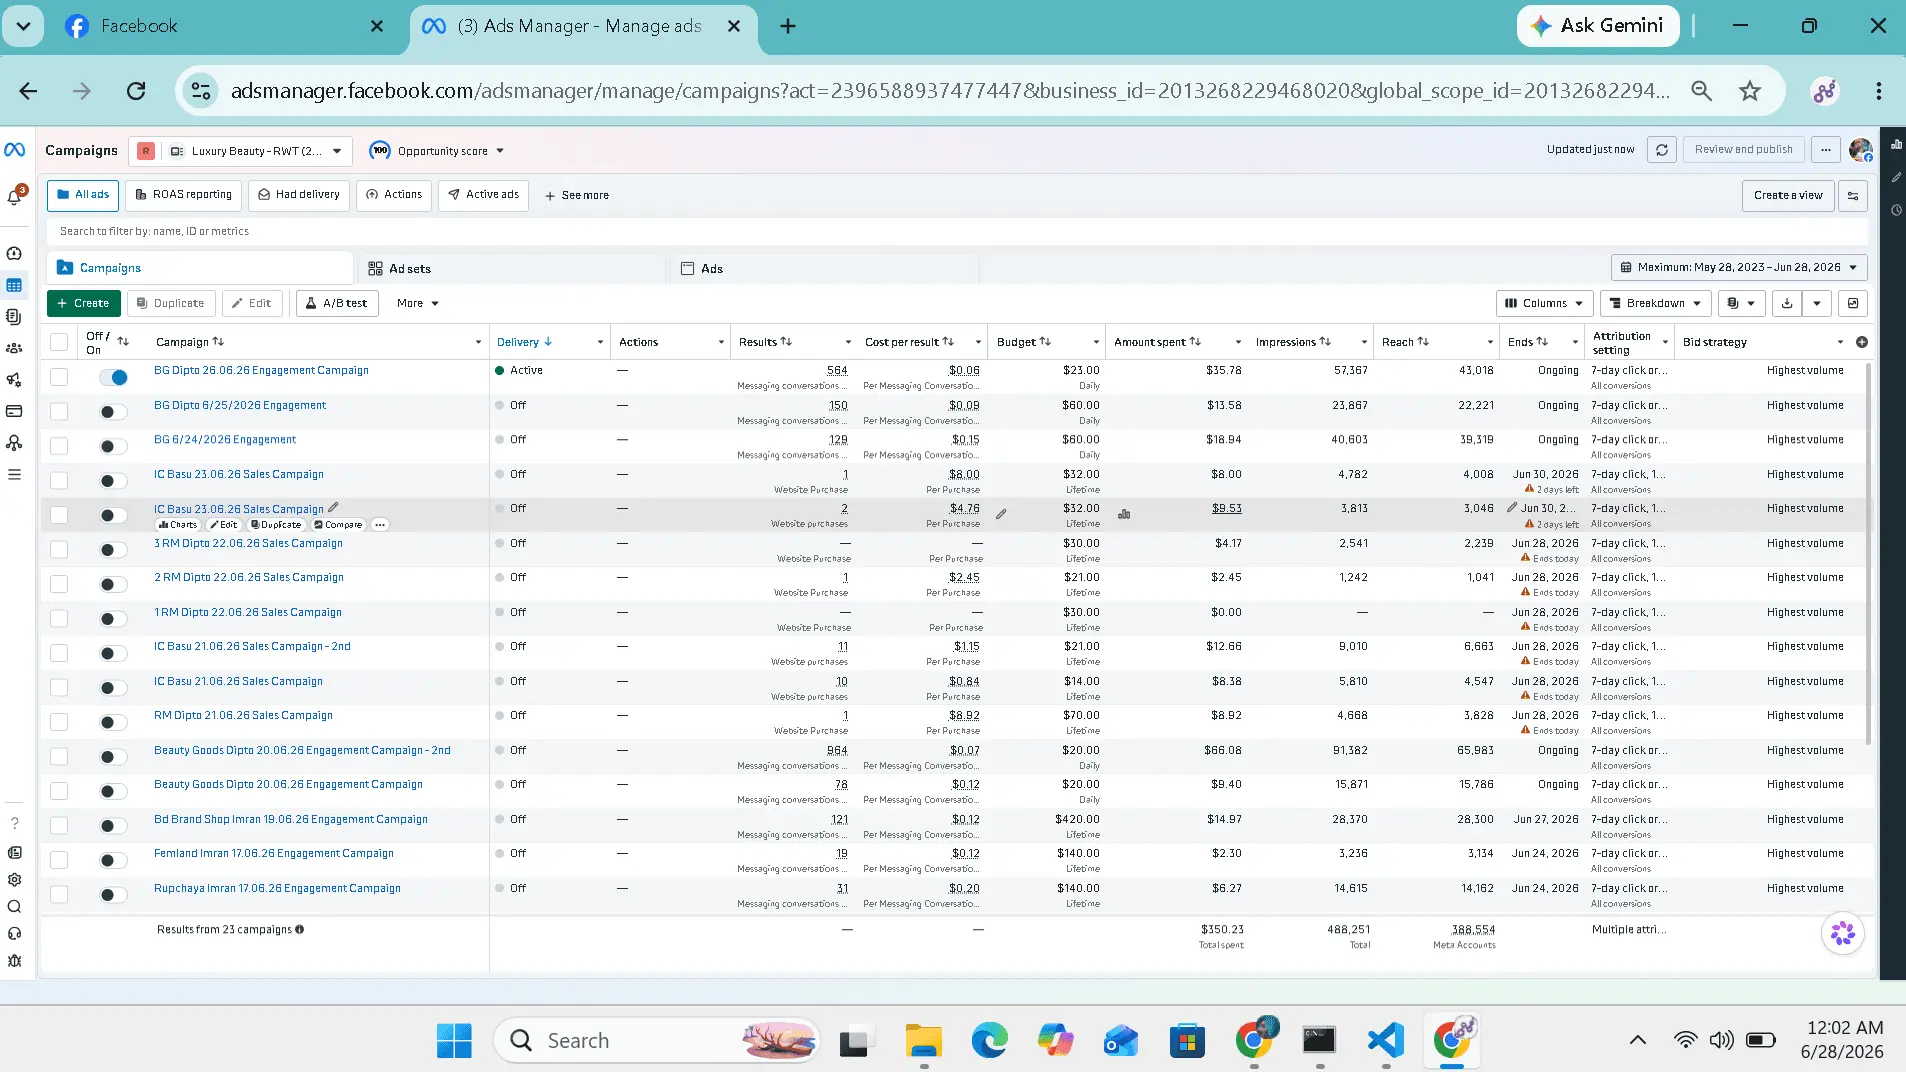Screen dimensions: 1906x1072
Task: Open the profile avatar at top right
Action: pyautogui.click(x=1860, y=150)
